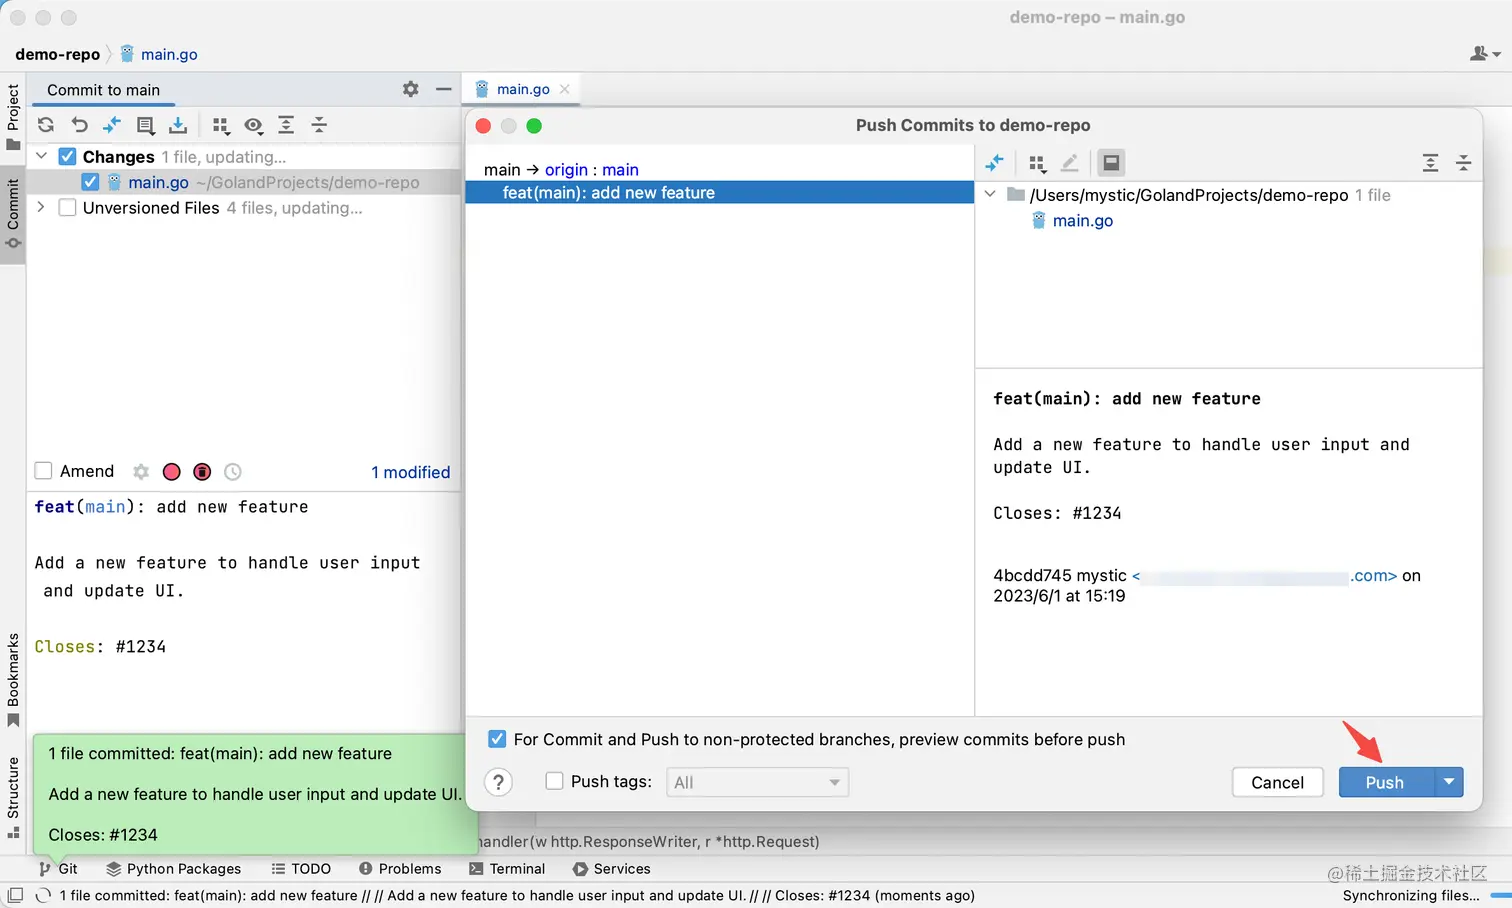Screen dimensions: 1512x908
Task: Enable the Amend checkbox
Action: tap(43, 471)
